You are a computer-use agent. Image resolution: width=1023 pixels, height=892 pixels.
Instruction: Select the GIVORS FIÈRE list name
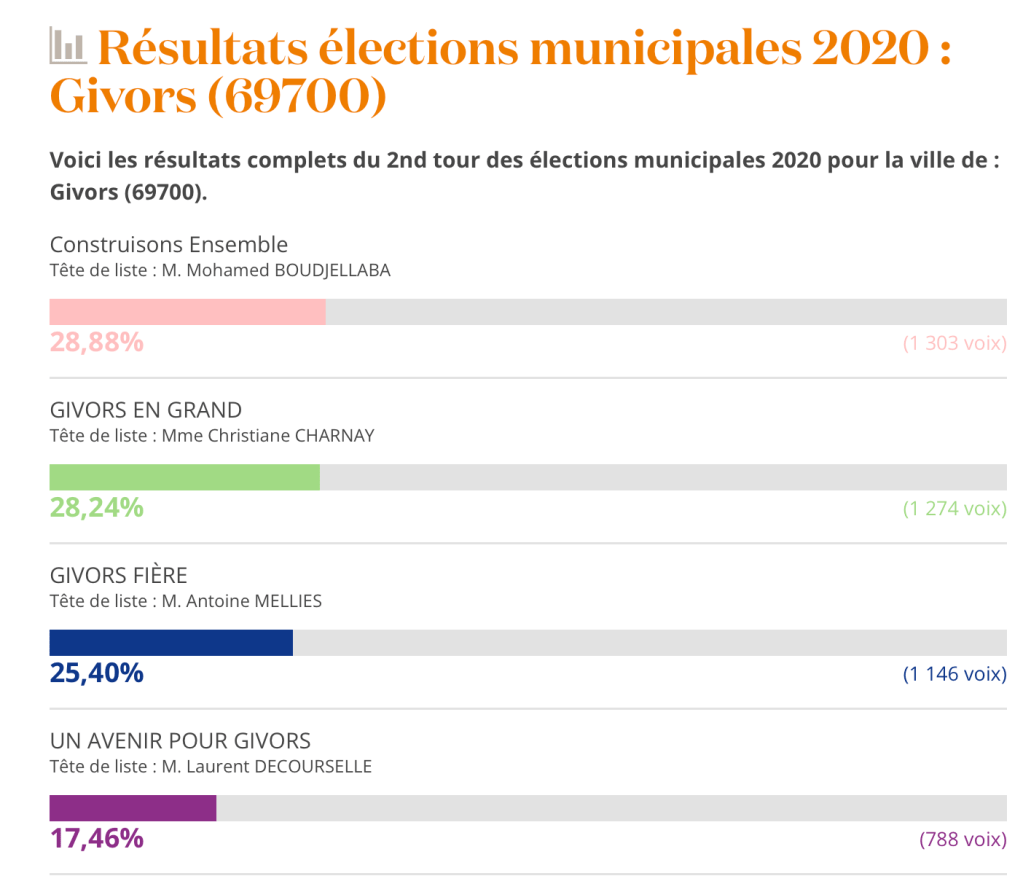(119, 576)
